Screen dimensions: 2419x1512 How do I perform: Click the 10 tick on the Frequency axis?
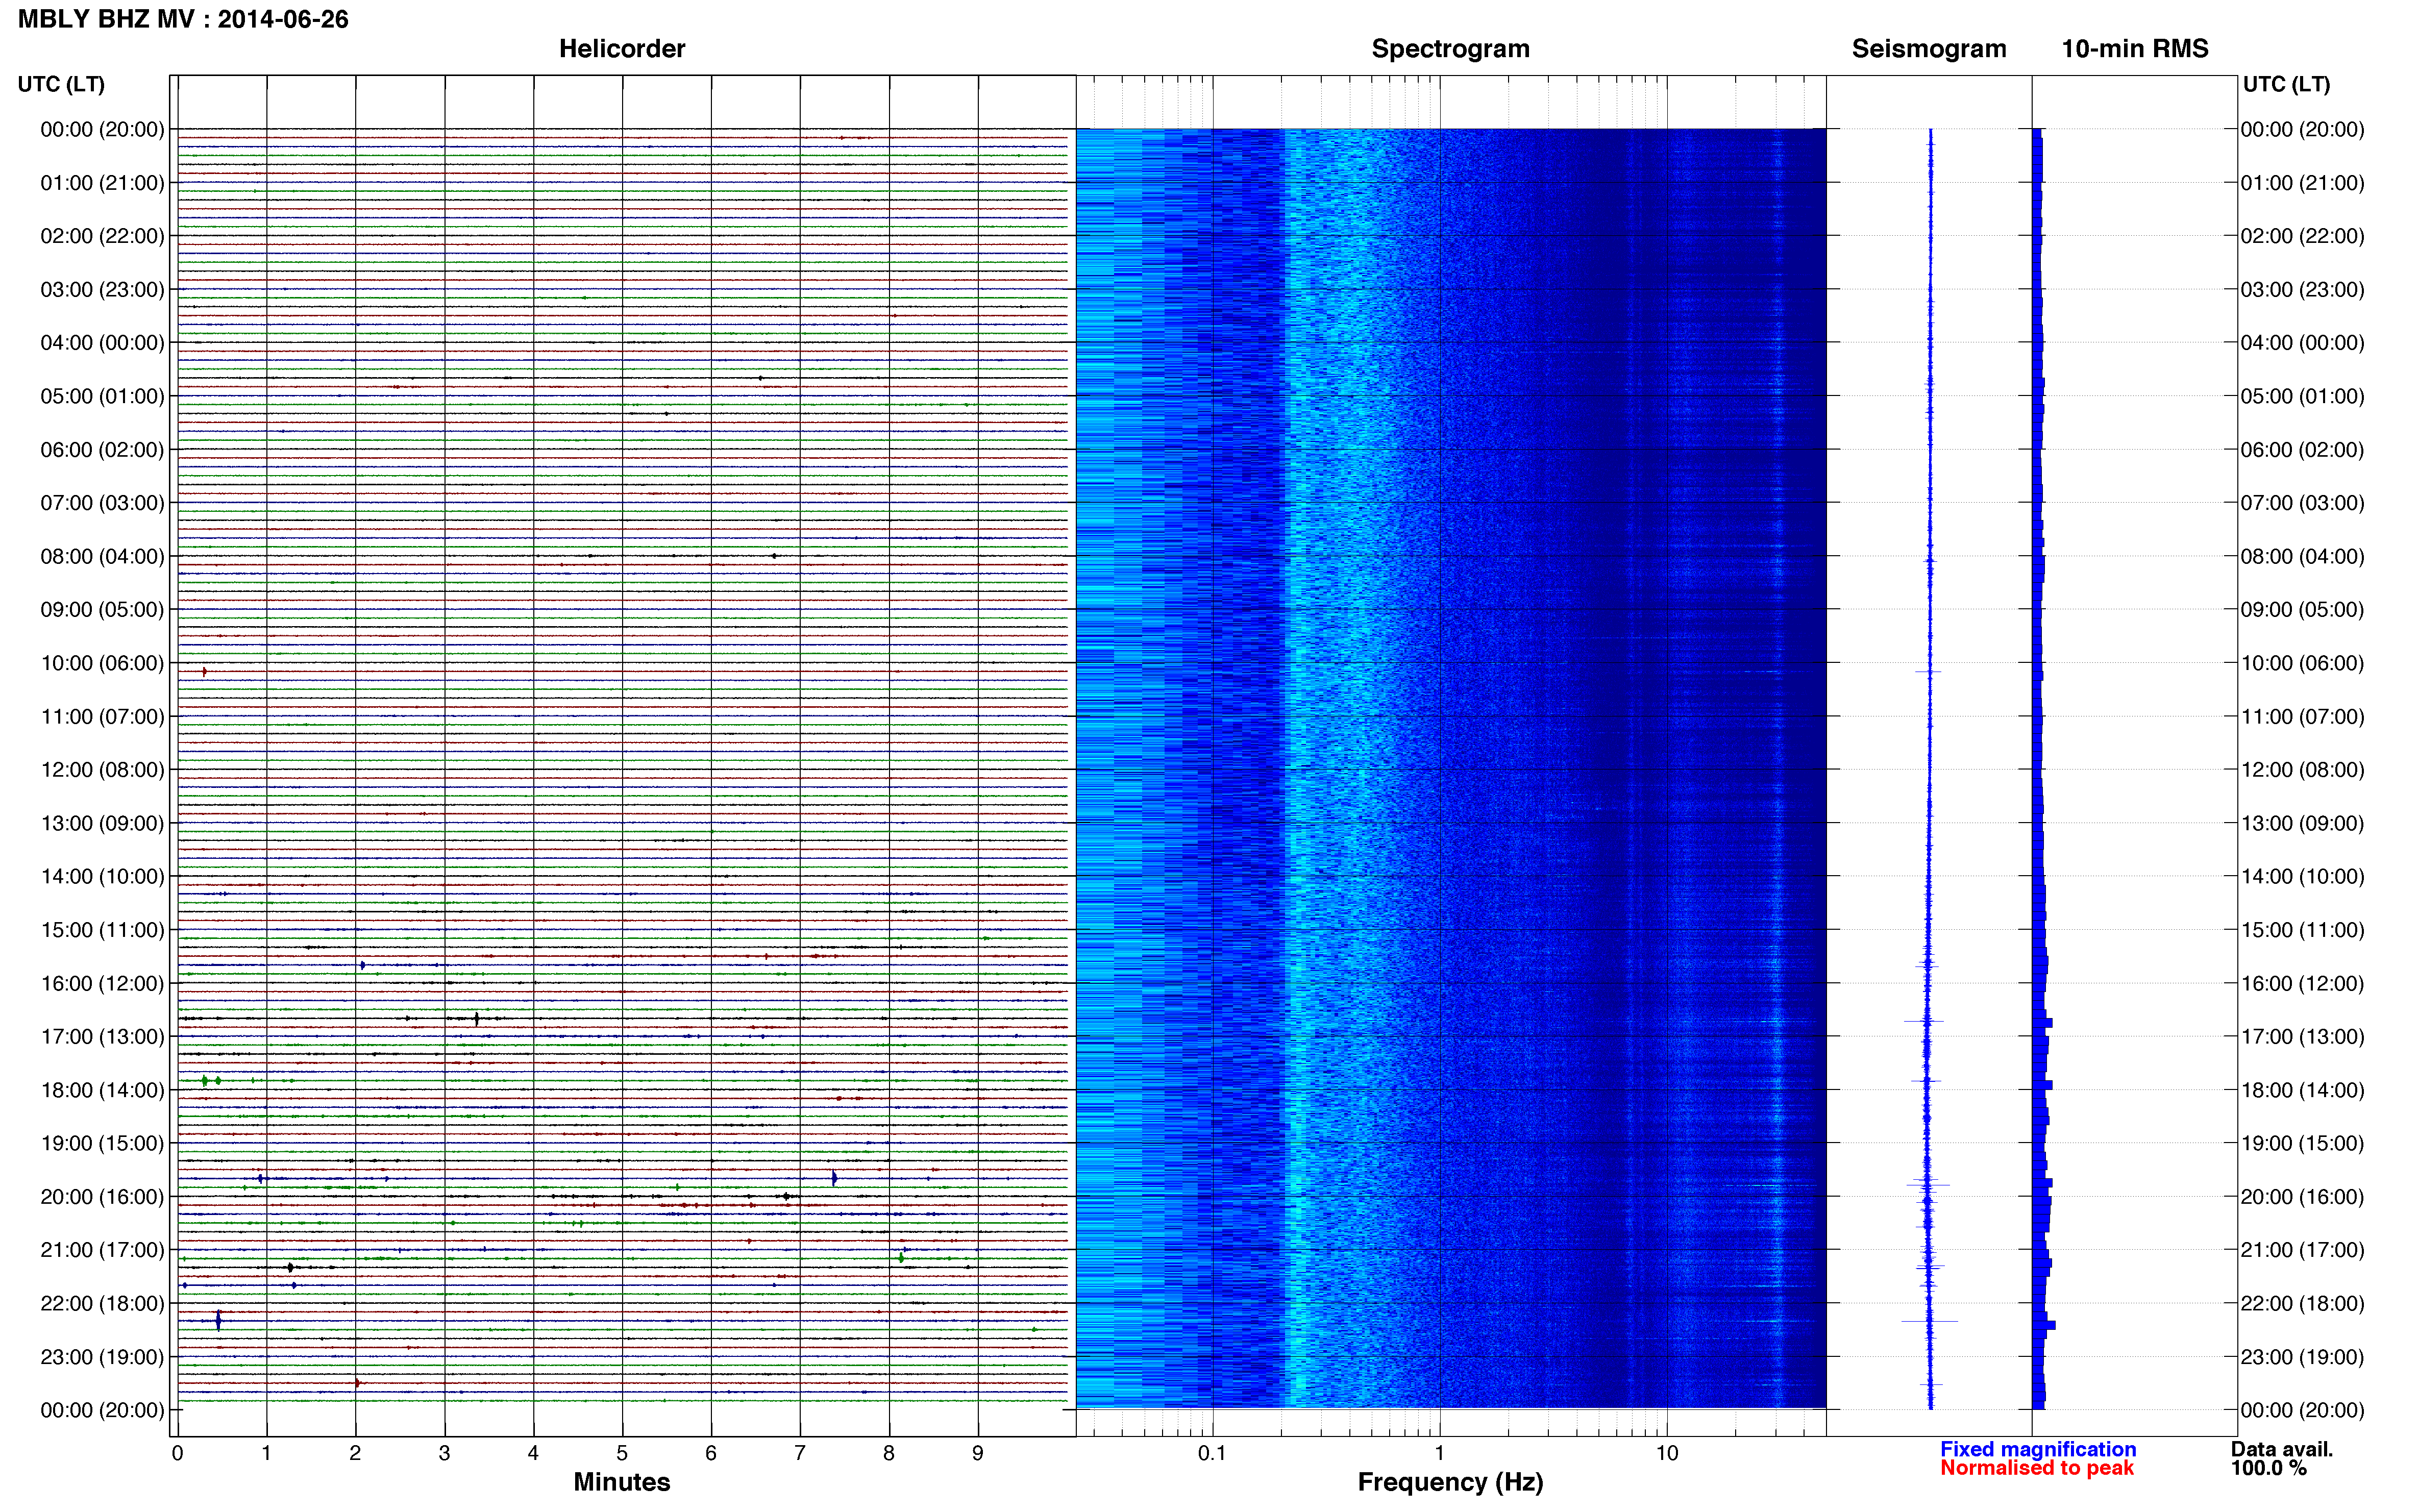(1667, 1453)
